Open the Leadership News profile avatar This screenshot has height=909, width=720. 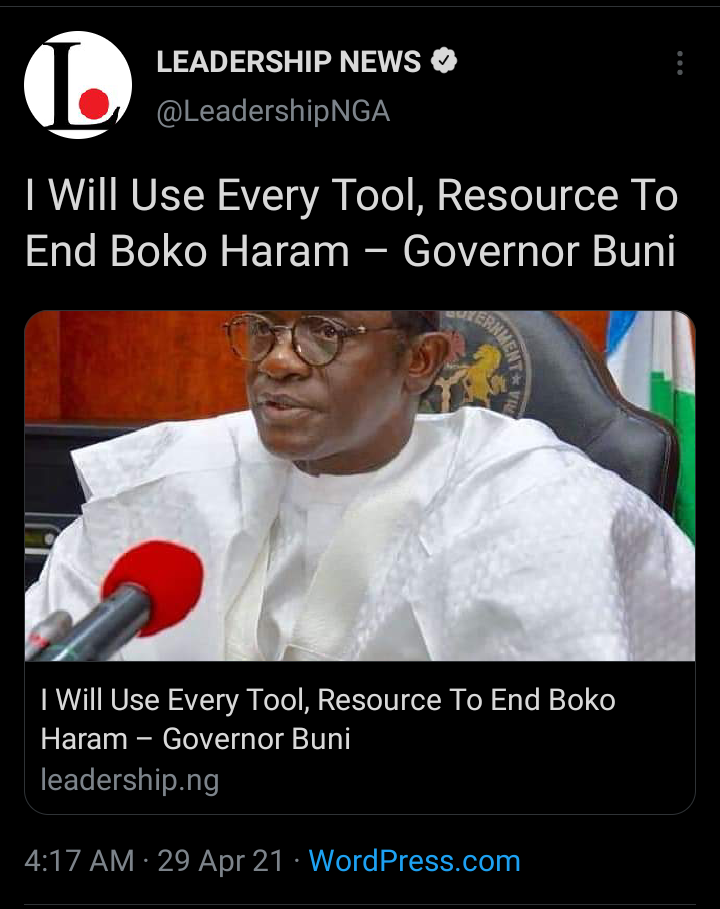(78, 85)
